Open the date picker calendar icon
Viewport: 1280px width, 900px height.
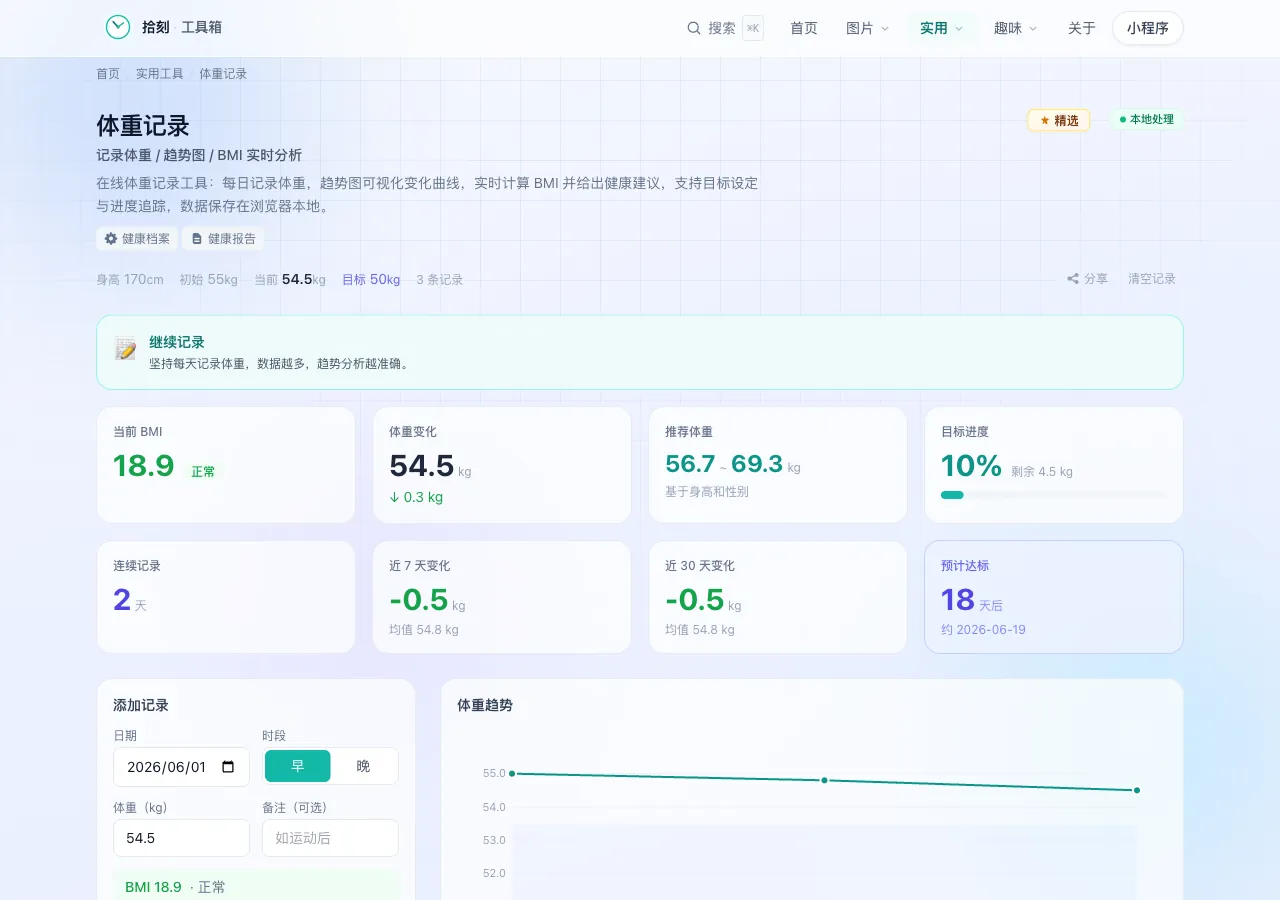coord(228,767)
